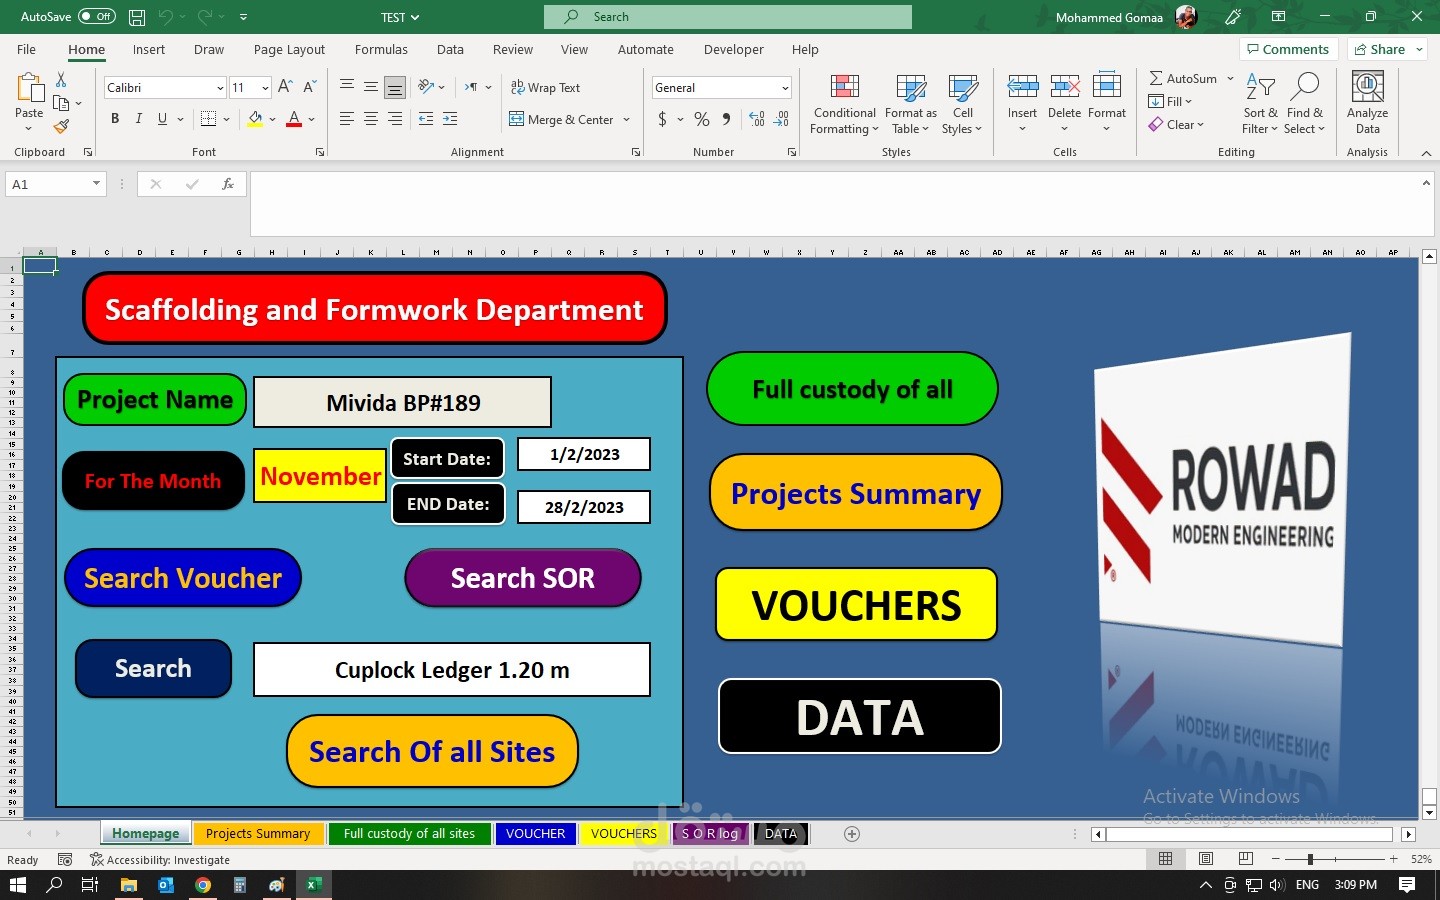Click Merge & Center button

pos(562,119)
